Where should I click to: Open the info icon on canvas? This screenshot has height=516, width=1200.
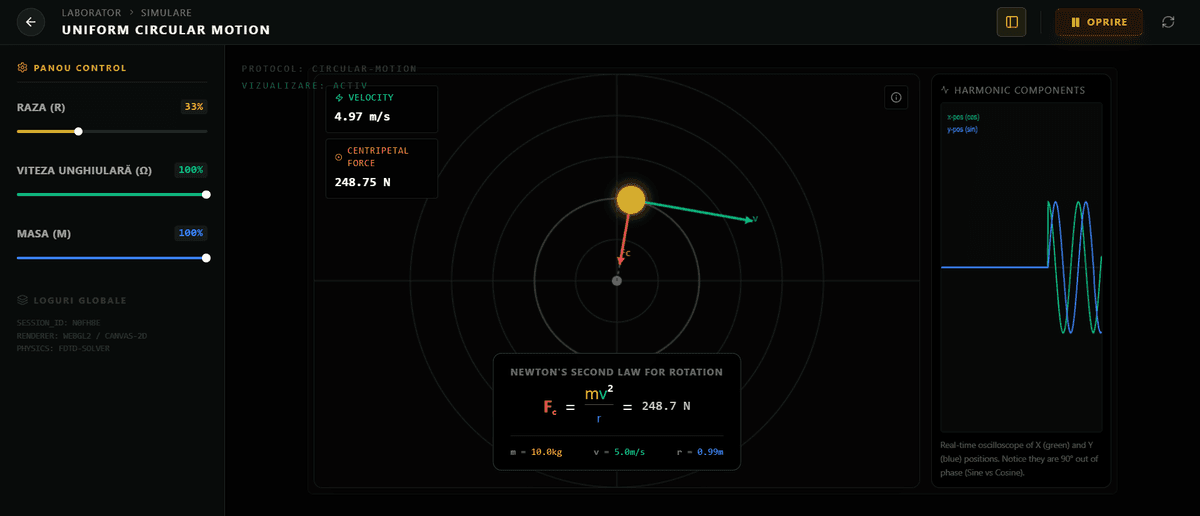(x=896, y=98)
